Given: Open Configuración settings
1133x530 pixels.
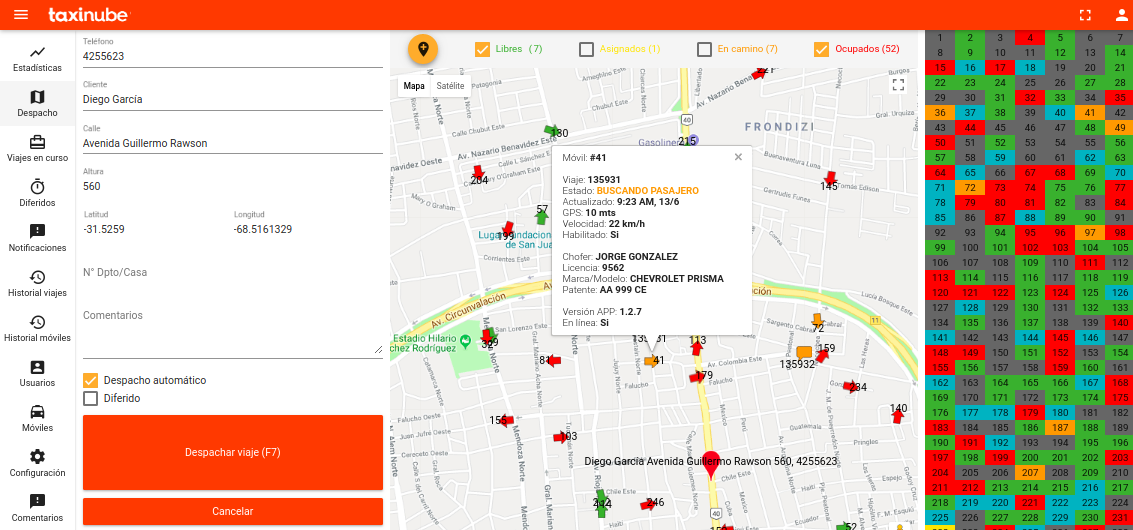Looking at the screenshot, I should click(37, 463).
